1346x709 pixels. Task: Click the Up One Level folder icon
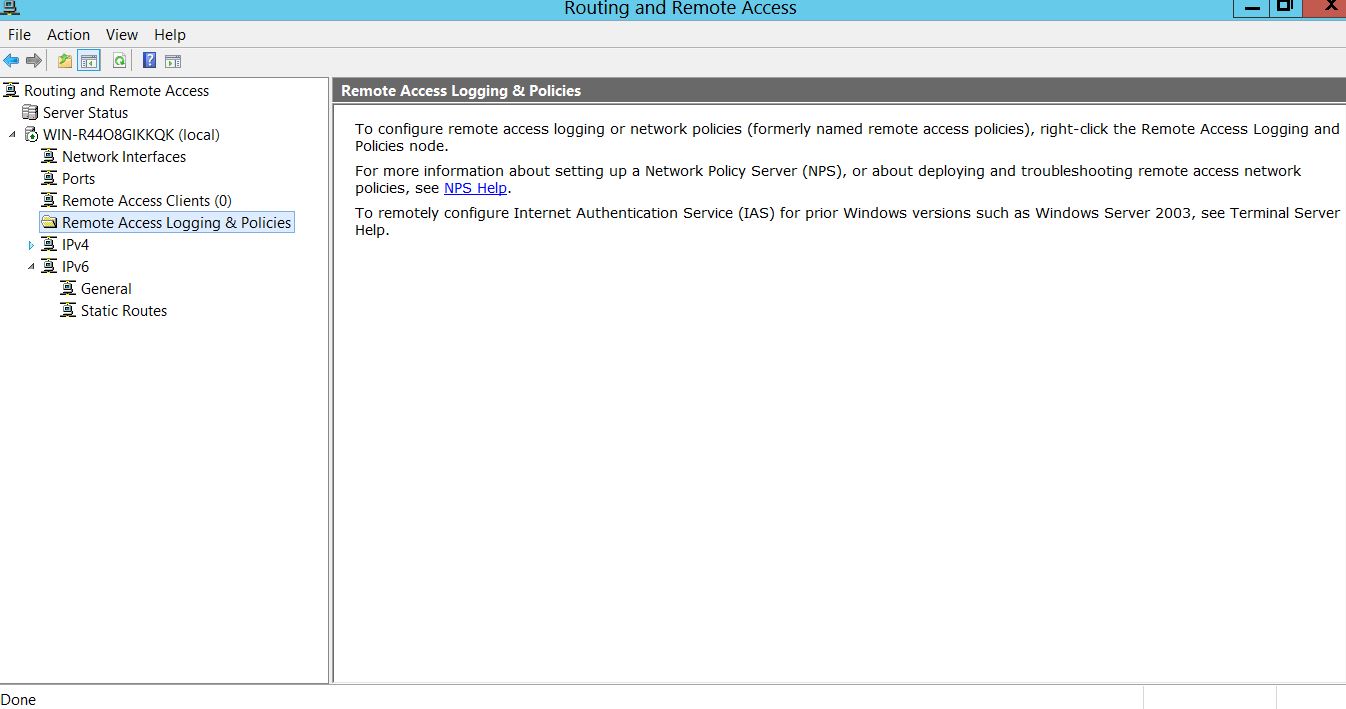65,61
